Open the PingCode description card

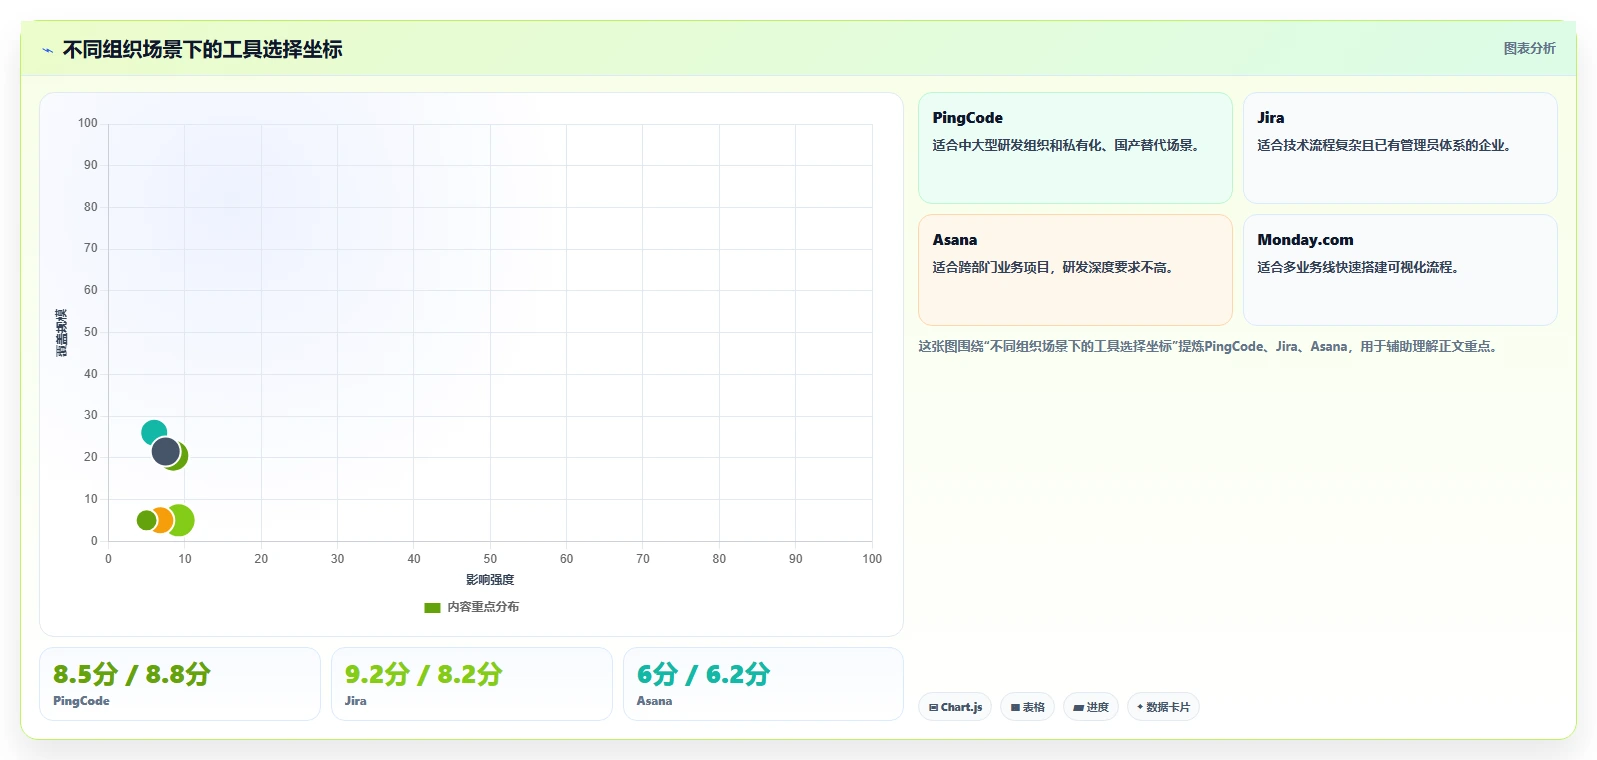1075,148
